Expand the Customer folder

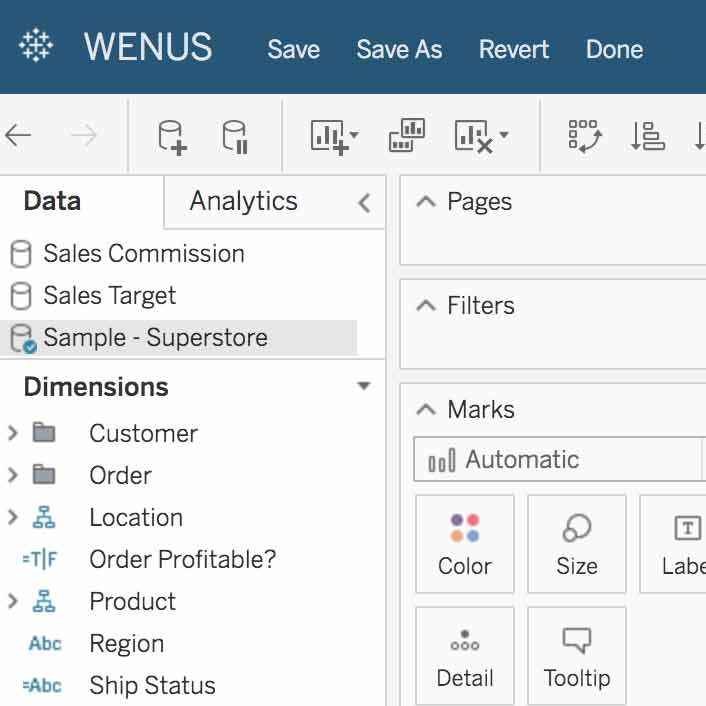(x=13, y=434)
